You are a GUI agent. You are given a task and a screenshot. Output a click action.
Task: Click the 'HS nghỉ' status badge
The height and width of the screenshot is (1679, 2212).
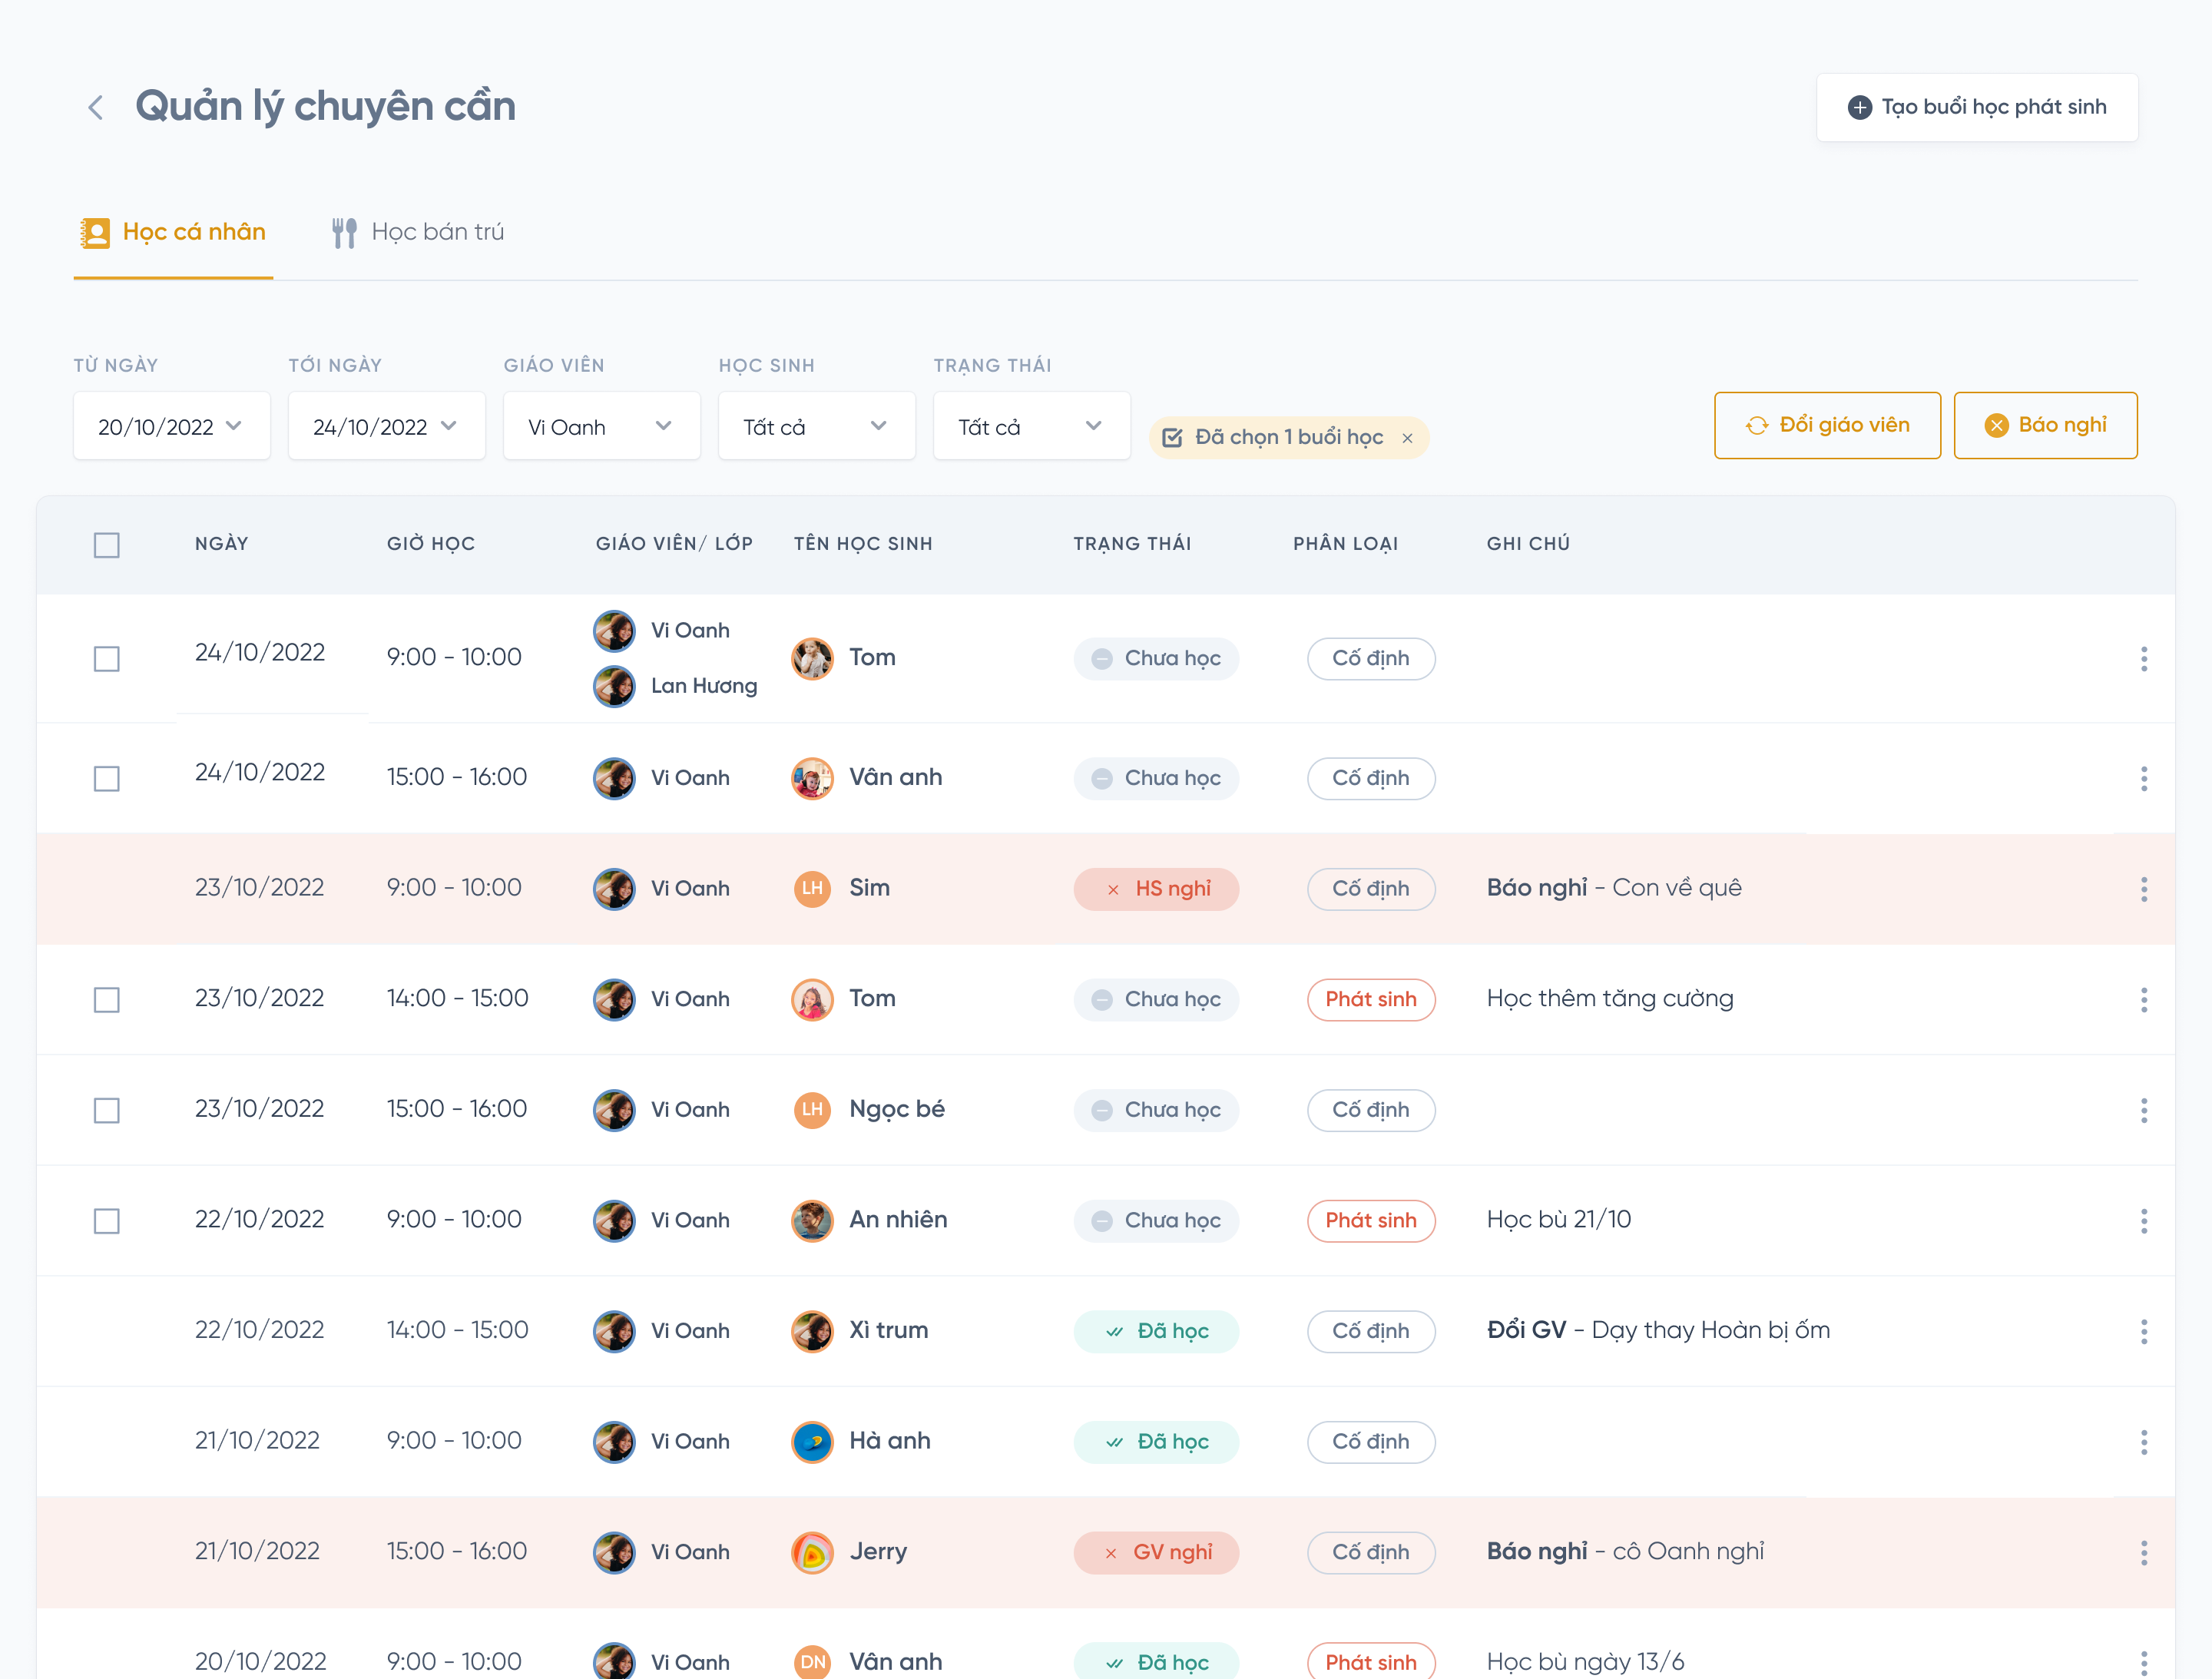tap(1156, 889)
